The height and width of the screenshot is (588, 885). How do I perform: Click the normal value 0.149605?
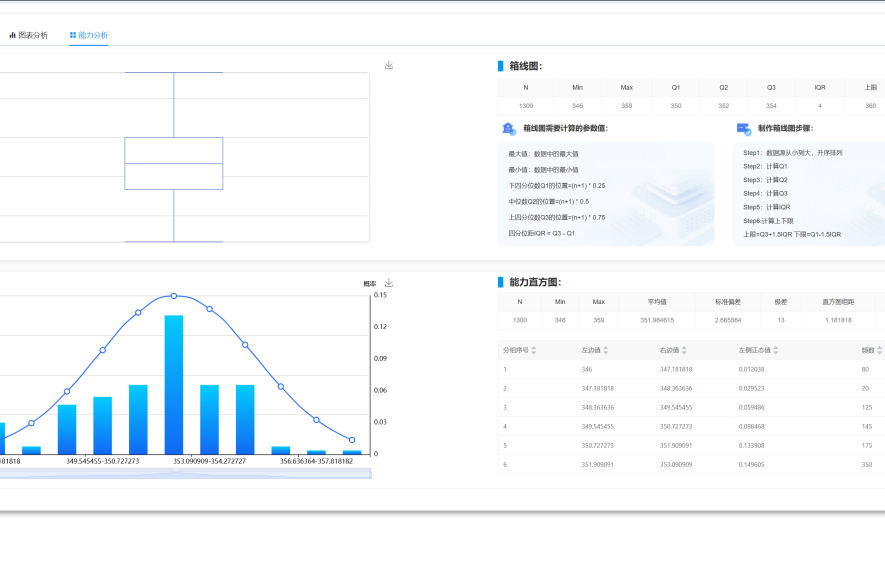coord(751,465)
